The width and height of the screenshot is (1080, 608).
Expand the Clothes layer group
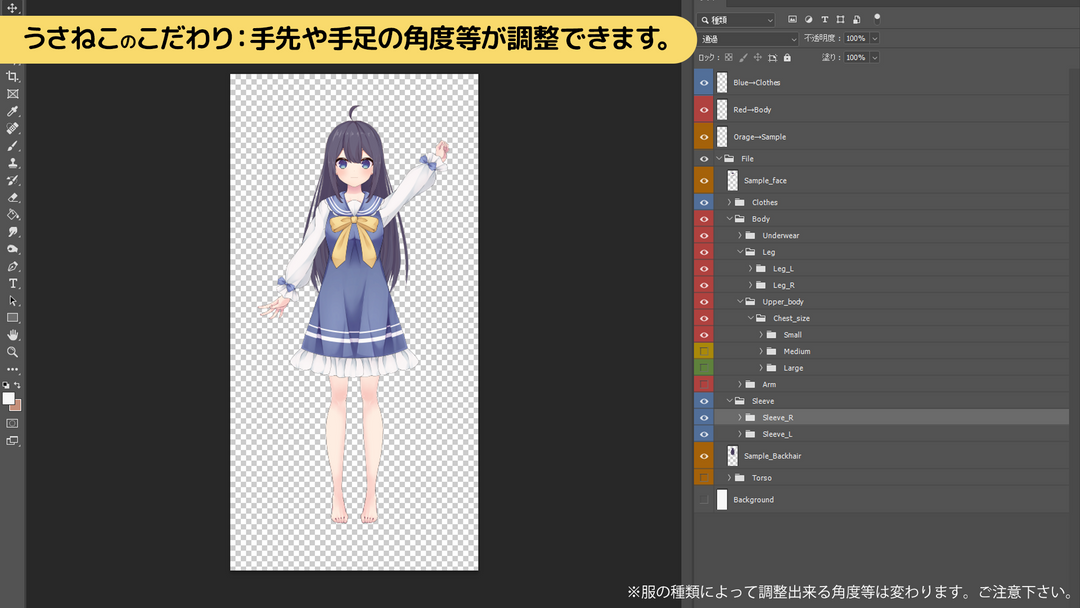(730, 201)
